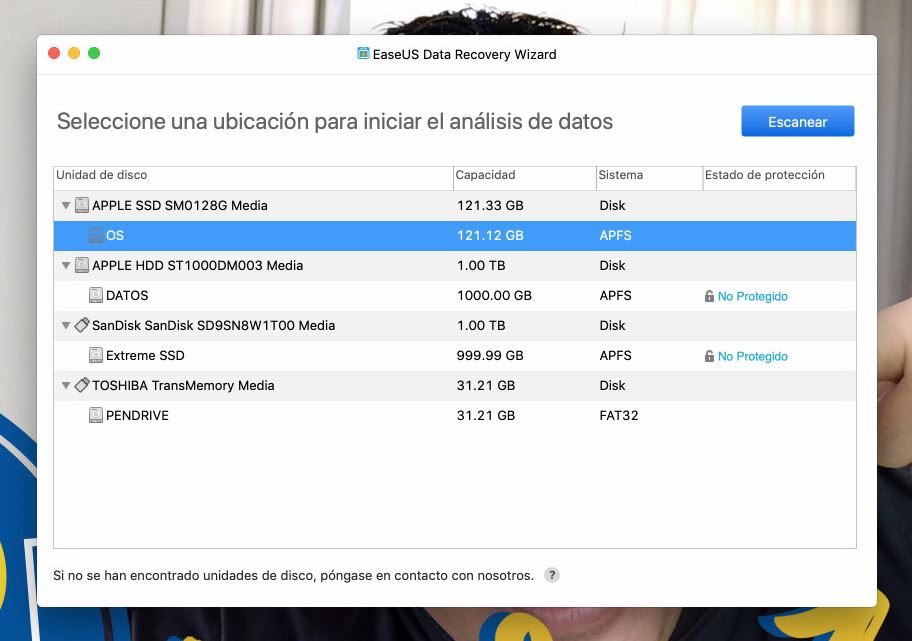Viewport: 912px width, 641px height.
Task: Select APPLE SSD SM0128G Media name
Action: [x=180, y=205]
